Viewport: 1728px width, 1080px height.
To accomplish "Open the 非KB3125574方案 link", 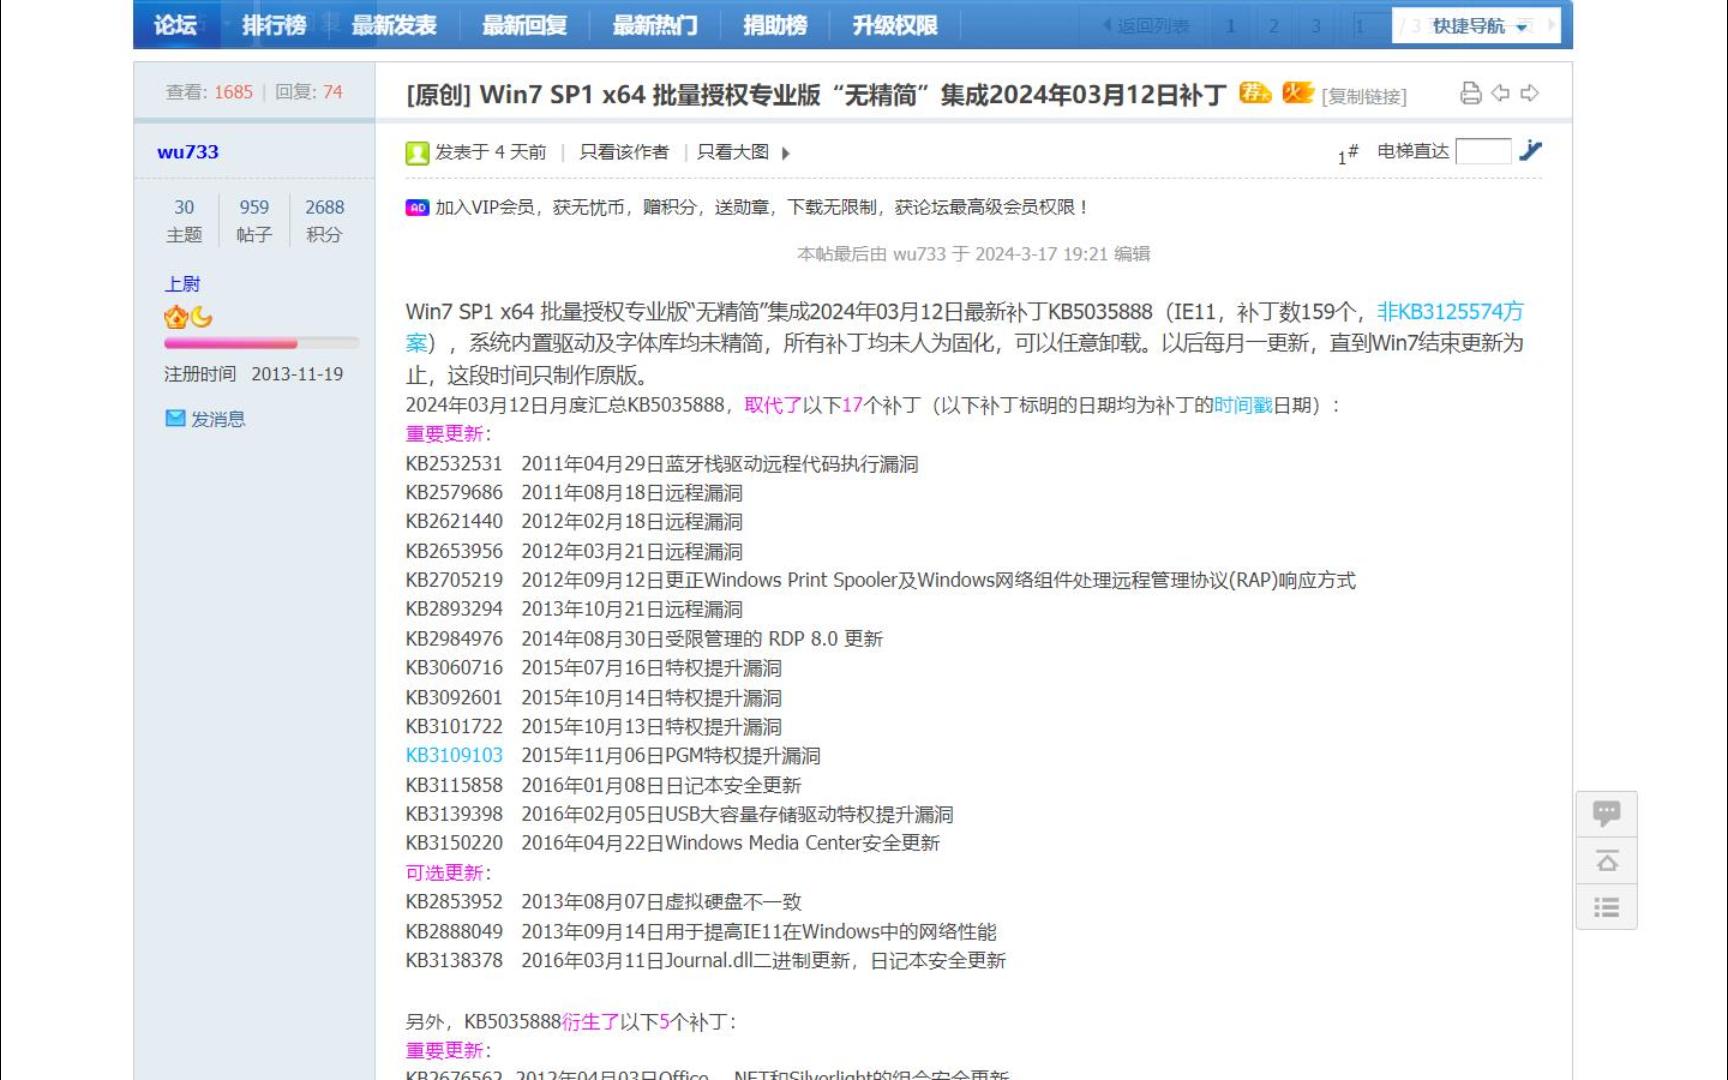I will coord(1450,312).
